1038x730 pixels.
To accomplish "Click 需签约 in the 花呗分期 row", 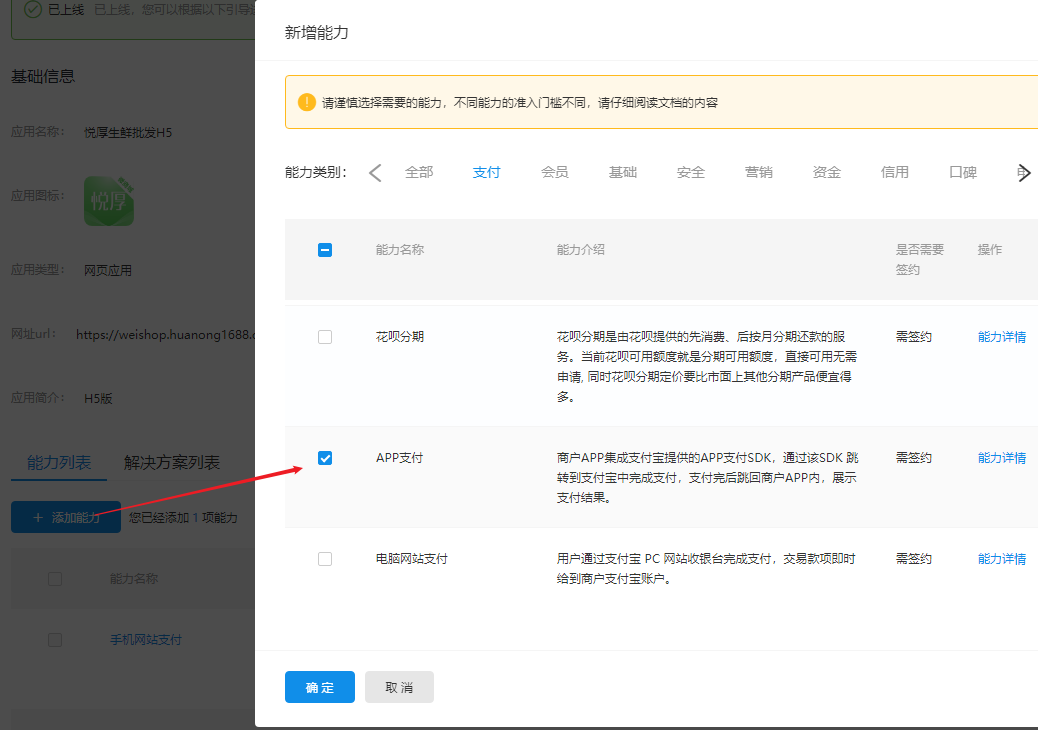I will [914, 337].
